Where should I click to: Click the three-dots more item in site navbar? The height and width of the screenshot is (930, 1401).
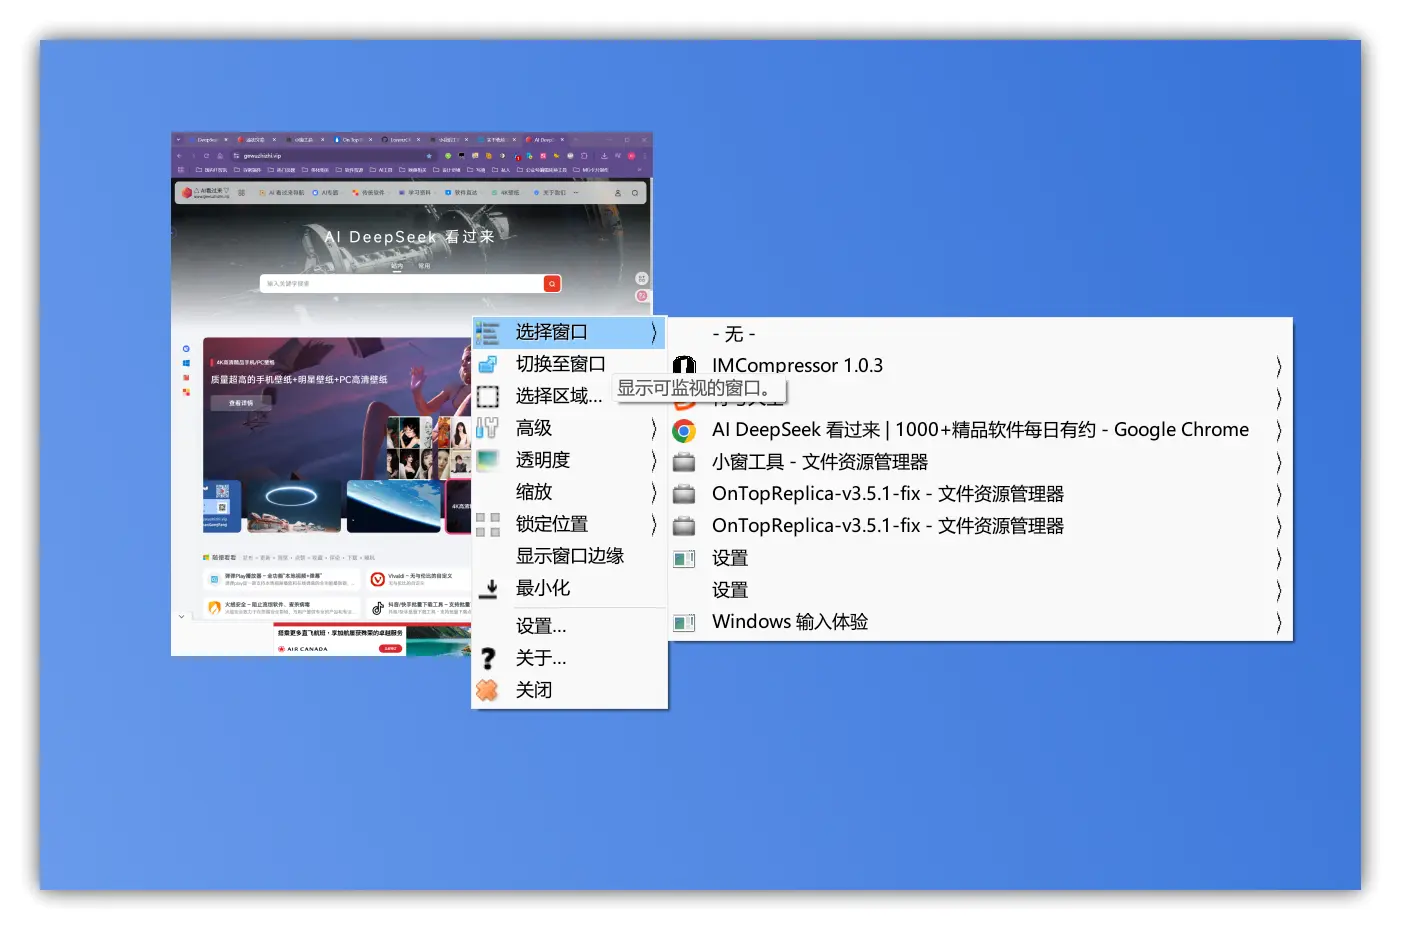[x=576, y=193]
